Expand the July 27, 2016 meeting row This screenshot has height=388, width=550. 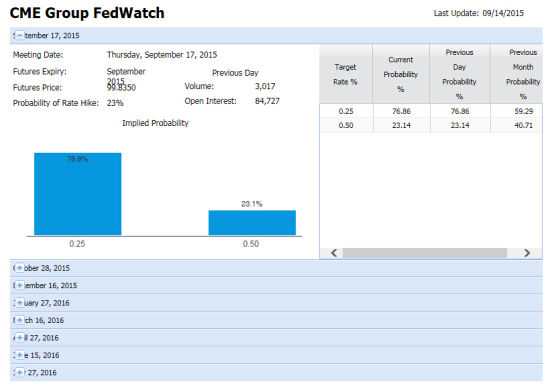[20, 373]
